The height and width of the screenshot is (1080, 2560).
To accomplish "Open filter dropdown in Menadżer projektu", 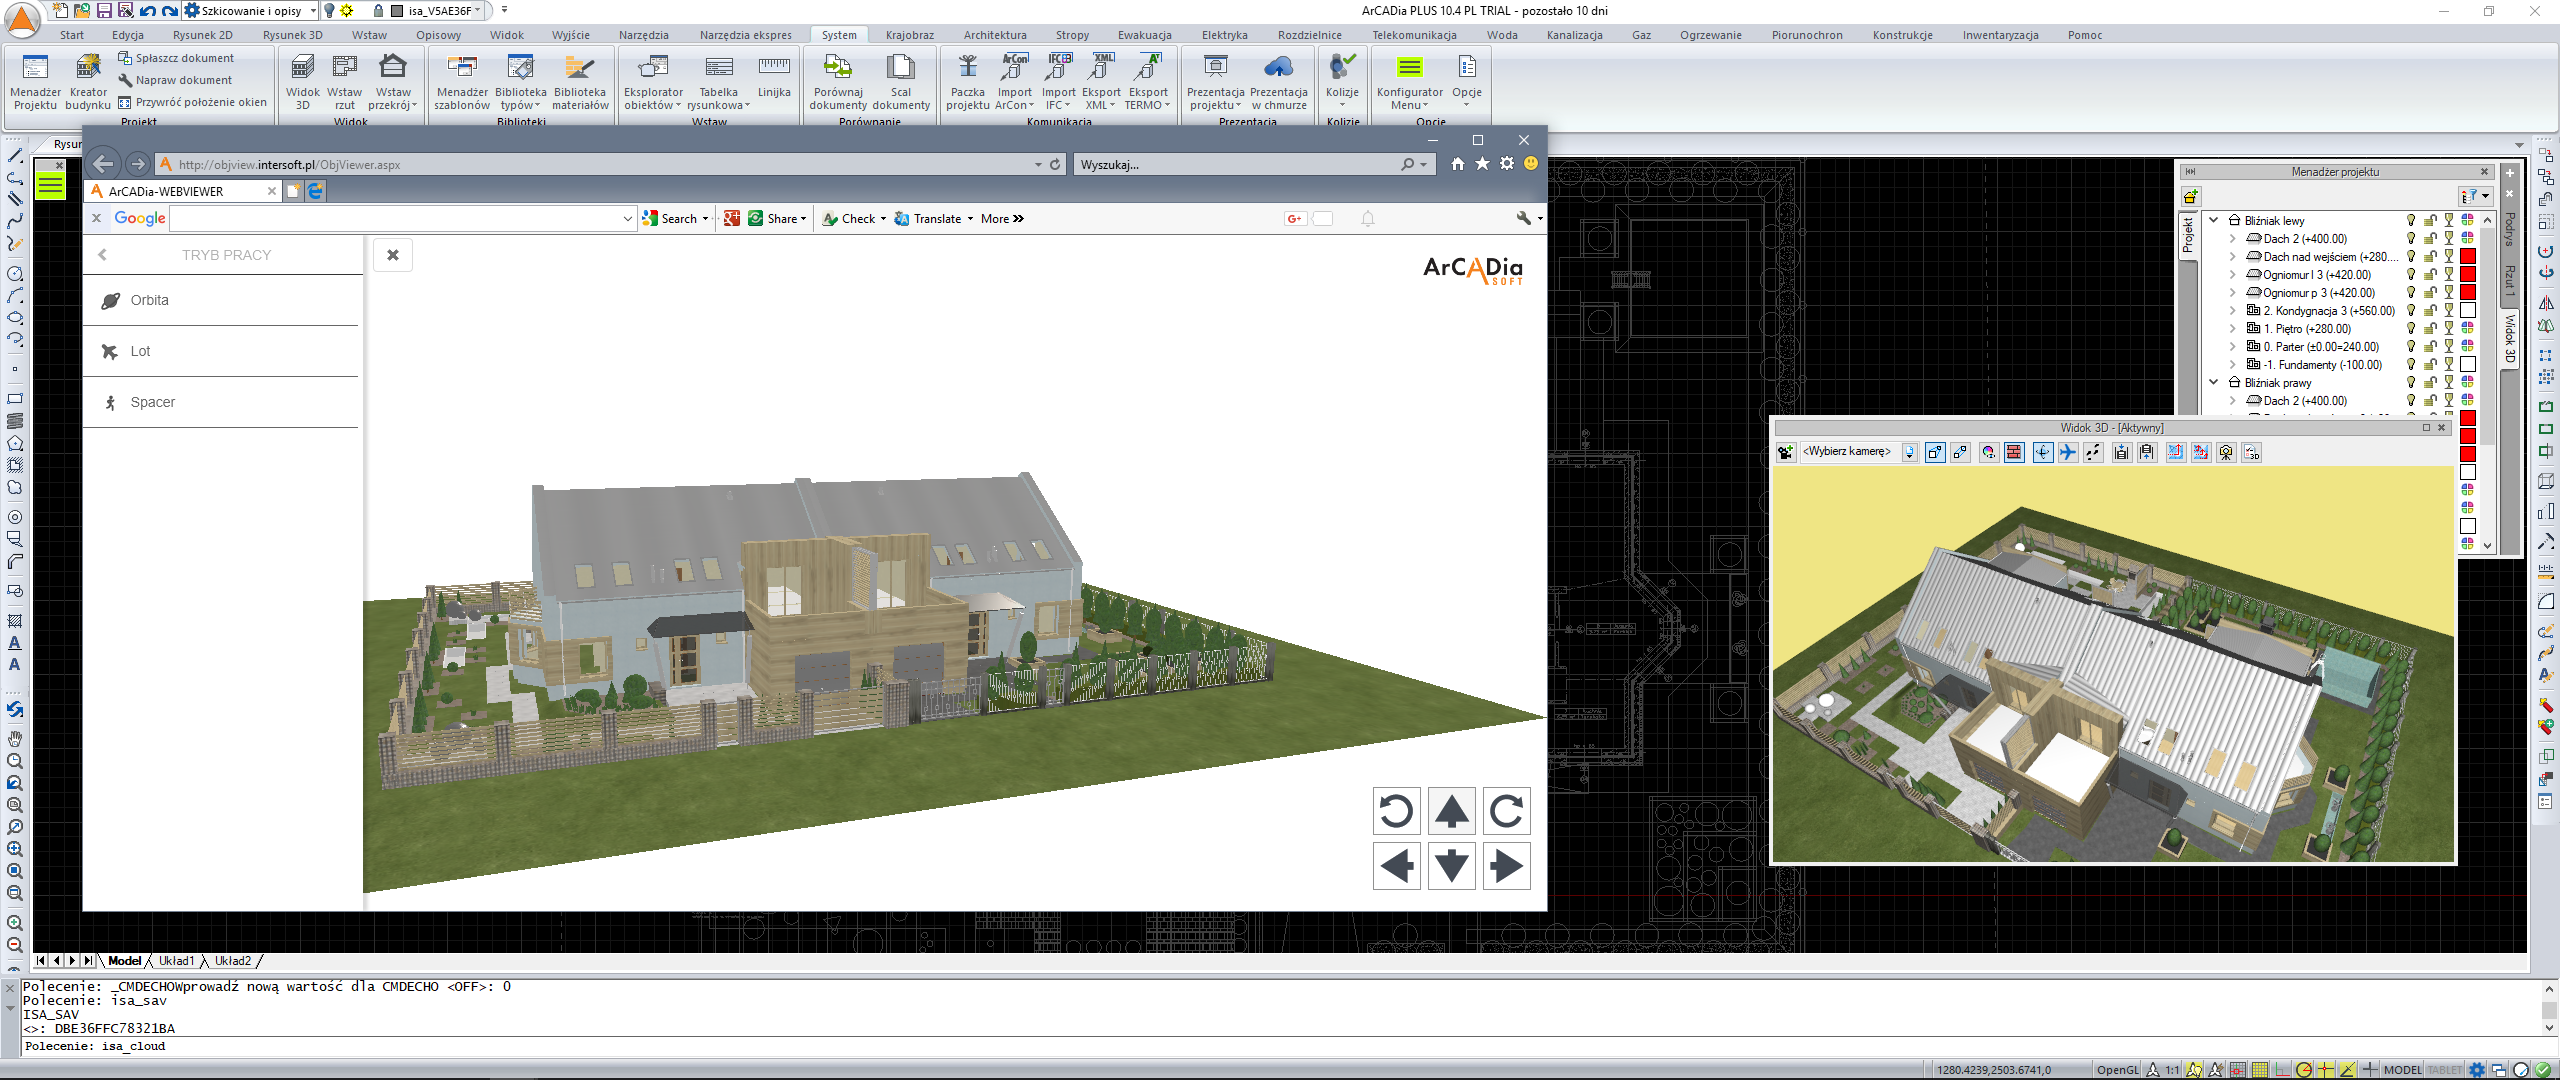I will [2475, 196].
